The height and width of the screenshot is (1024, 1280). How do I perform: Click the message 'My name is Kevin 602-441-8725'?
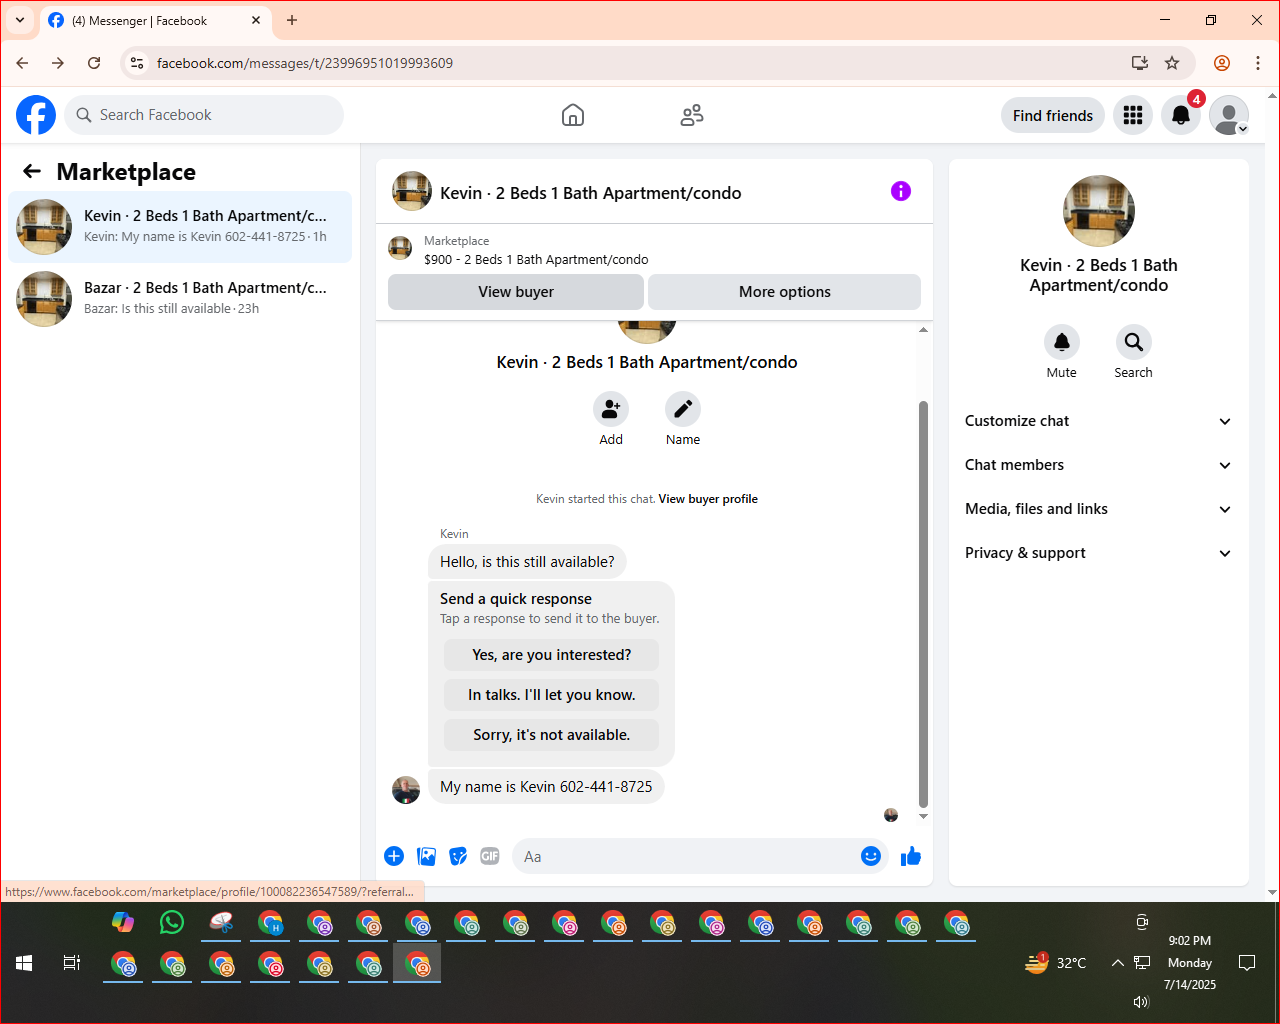[546, 787]
